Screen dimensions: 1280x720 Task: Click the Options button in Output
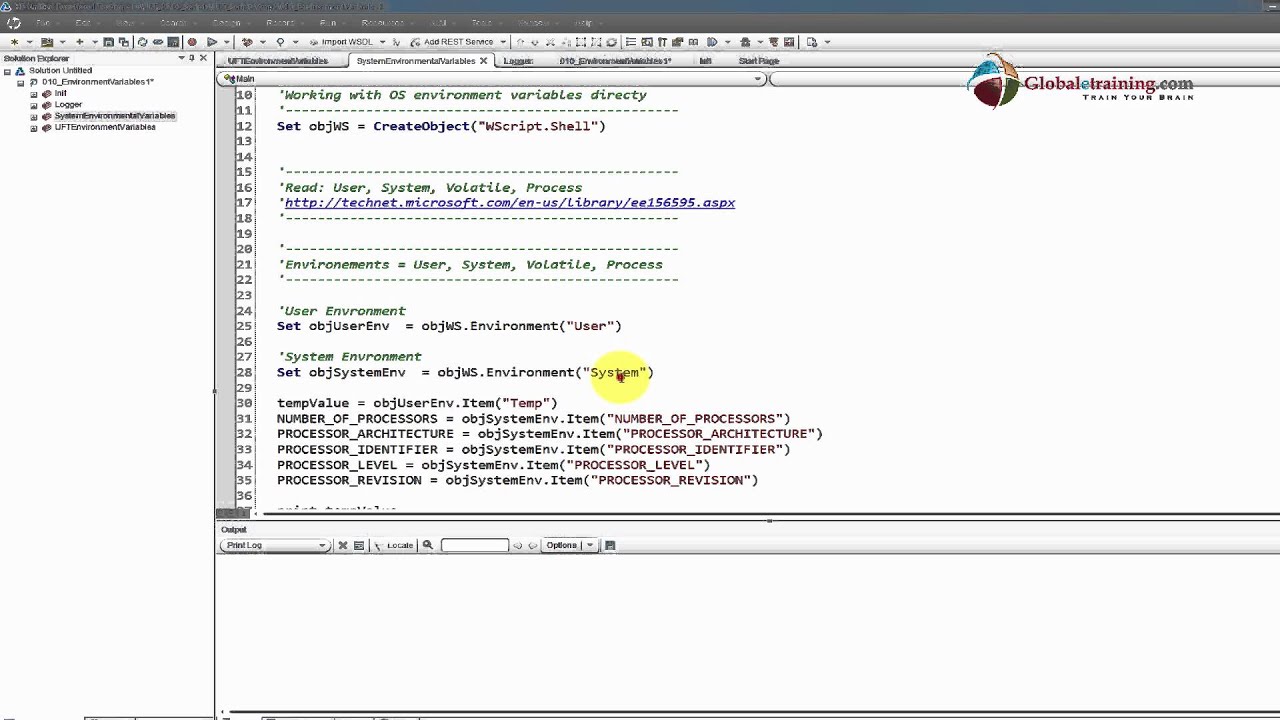click(562, 545)
